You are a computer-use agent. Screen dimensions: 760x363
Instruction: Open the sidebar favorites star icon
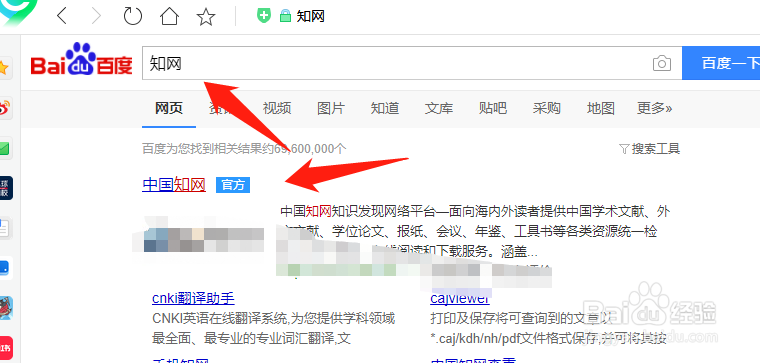tap(4, 68)
